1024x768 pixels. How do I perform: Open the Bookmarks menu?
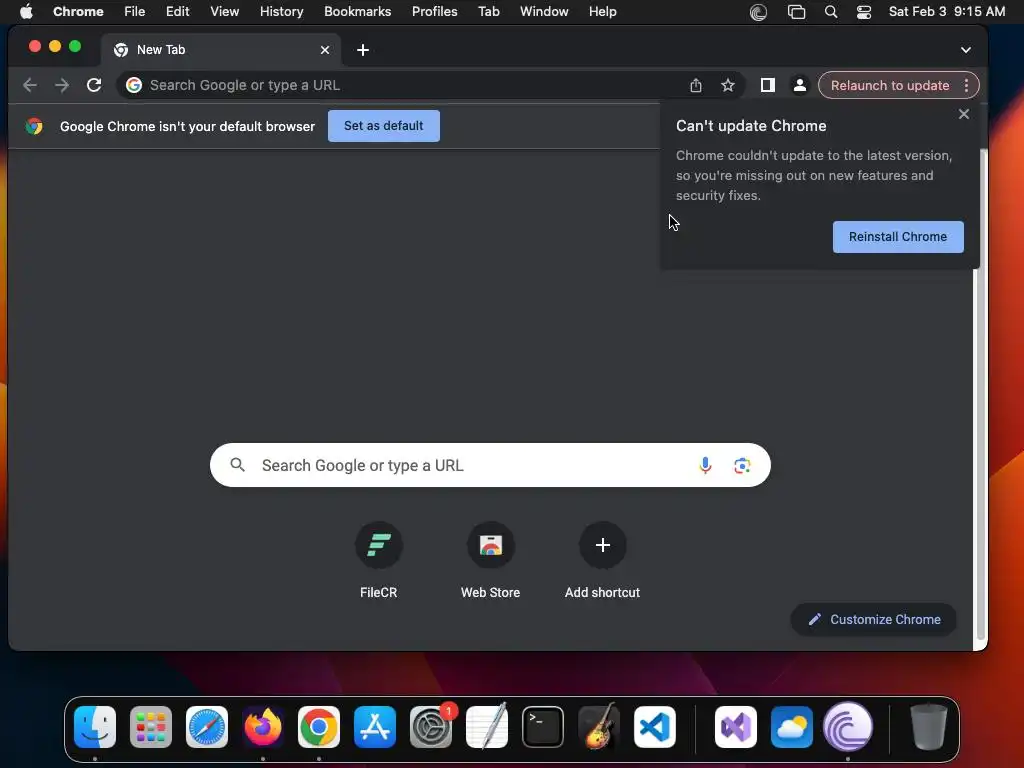(357, 11)
